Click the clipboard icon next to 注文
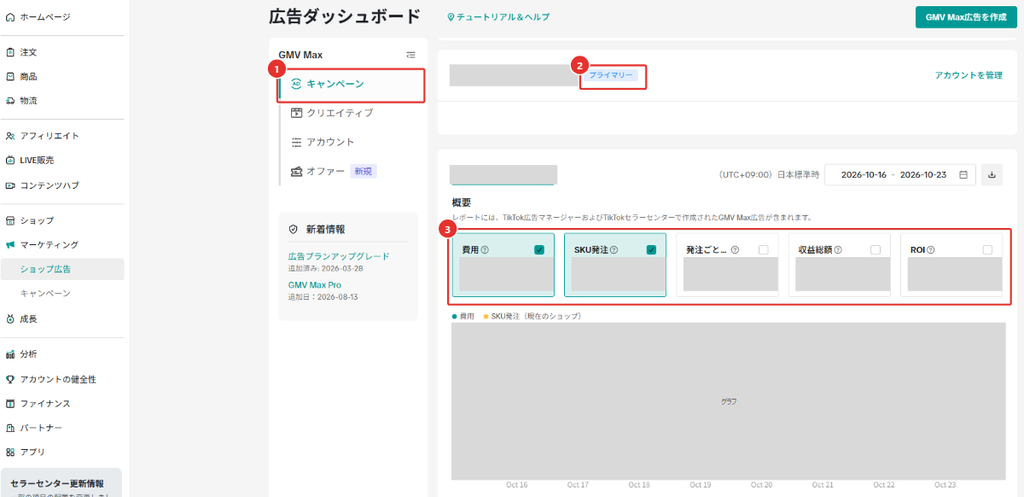The height and width of the screenshot is (497, 1024). click(x=10, y=52)
